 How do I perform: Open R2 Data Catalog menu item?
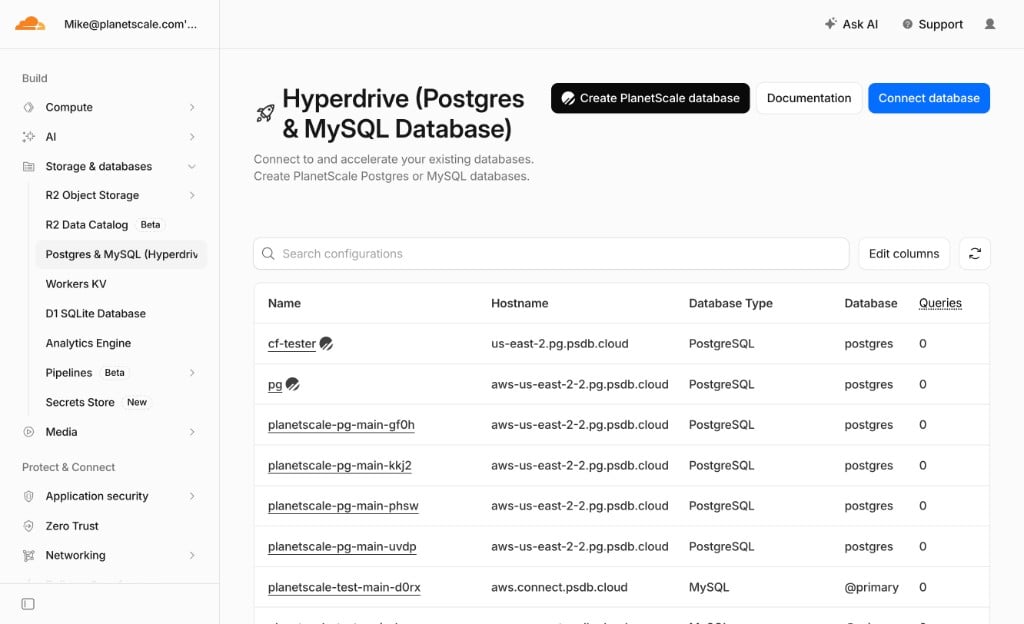pos(87,225)
